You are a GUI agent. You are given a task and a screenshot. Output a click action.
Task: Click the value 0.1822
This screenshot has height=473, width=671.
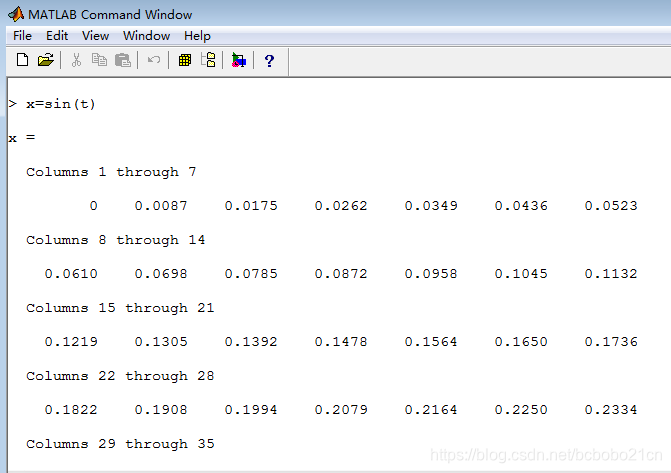coord(71,410)
